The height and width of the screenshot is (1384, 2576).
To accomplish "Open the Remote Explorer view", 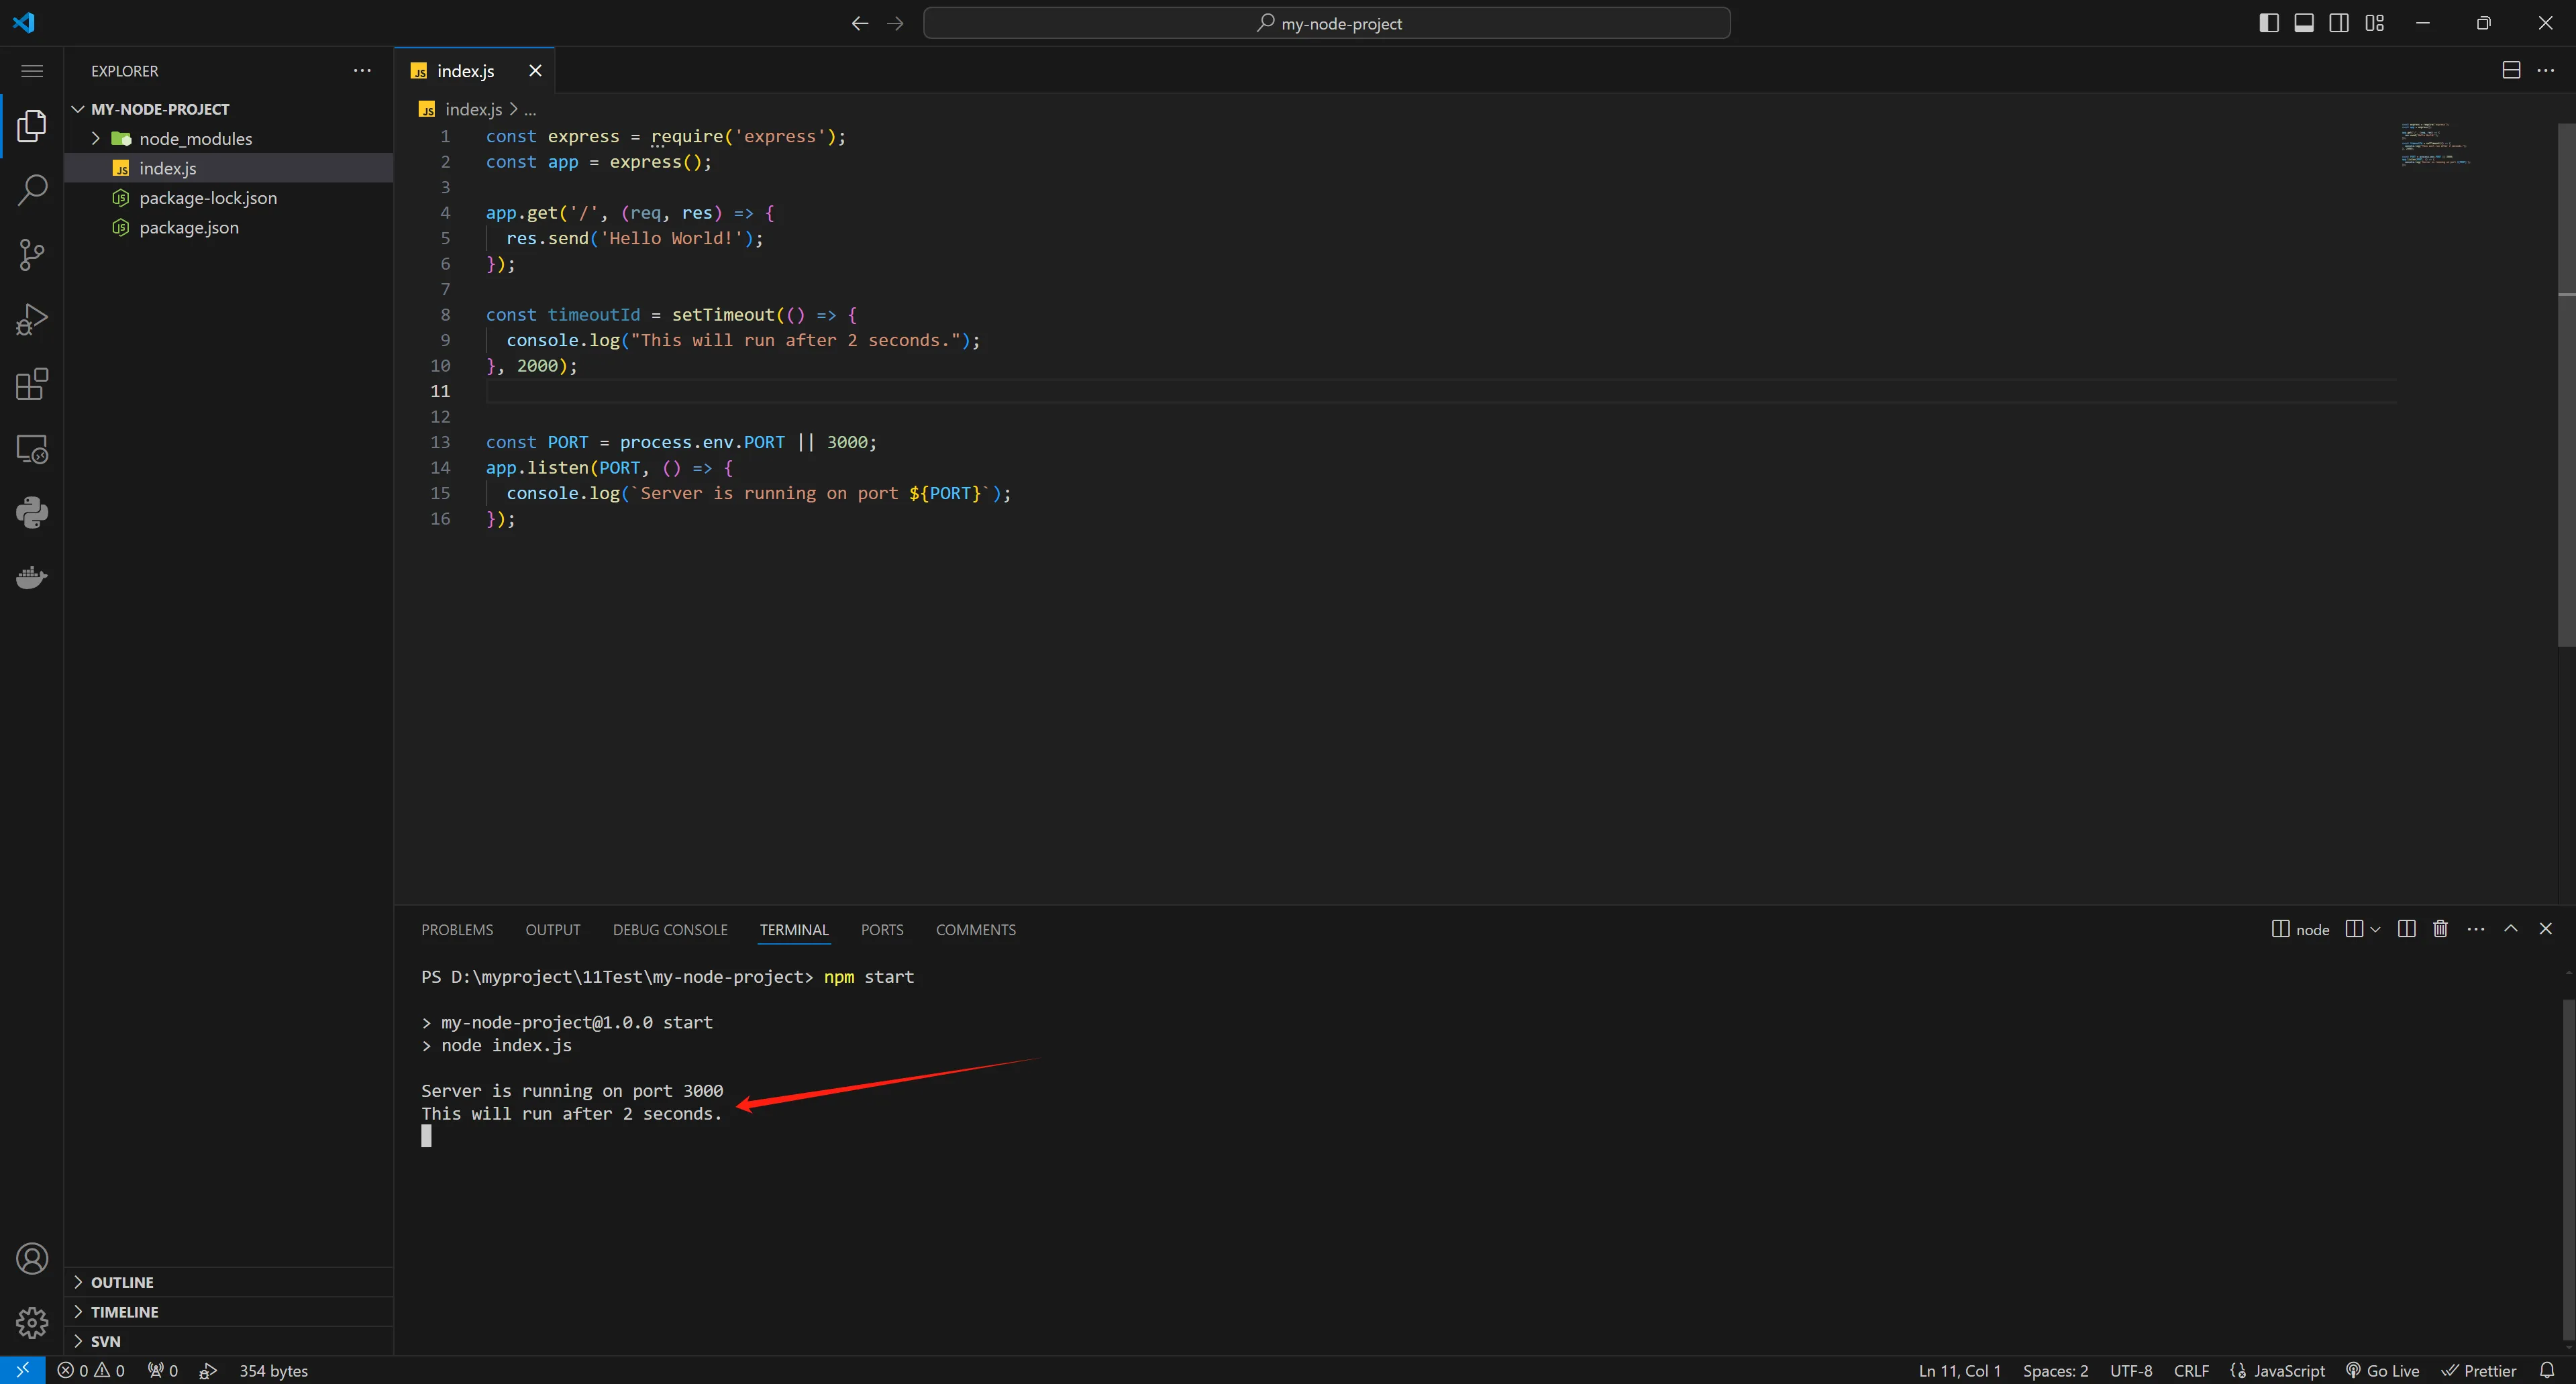I will [x=32, y=449].
